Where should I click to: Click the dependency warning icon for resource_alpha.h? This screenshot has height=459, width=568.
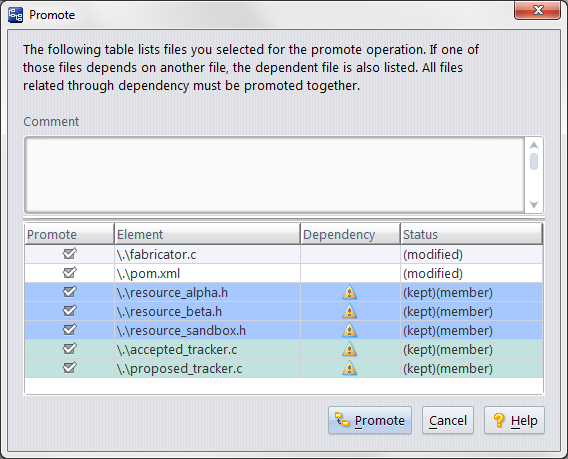coord(349,292)
